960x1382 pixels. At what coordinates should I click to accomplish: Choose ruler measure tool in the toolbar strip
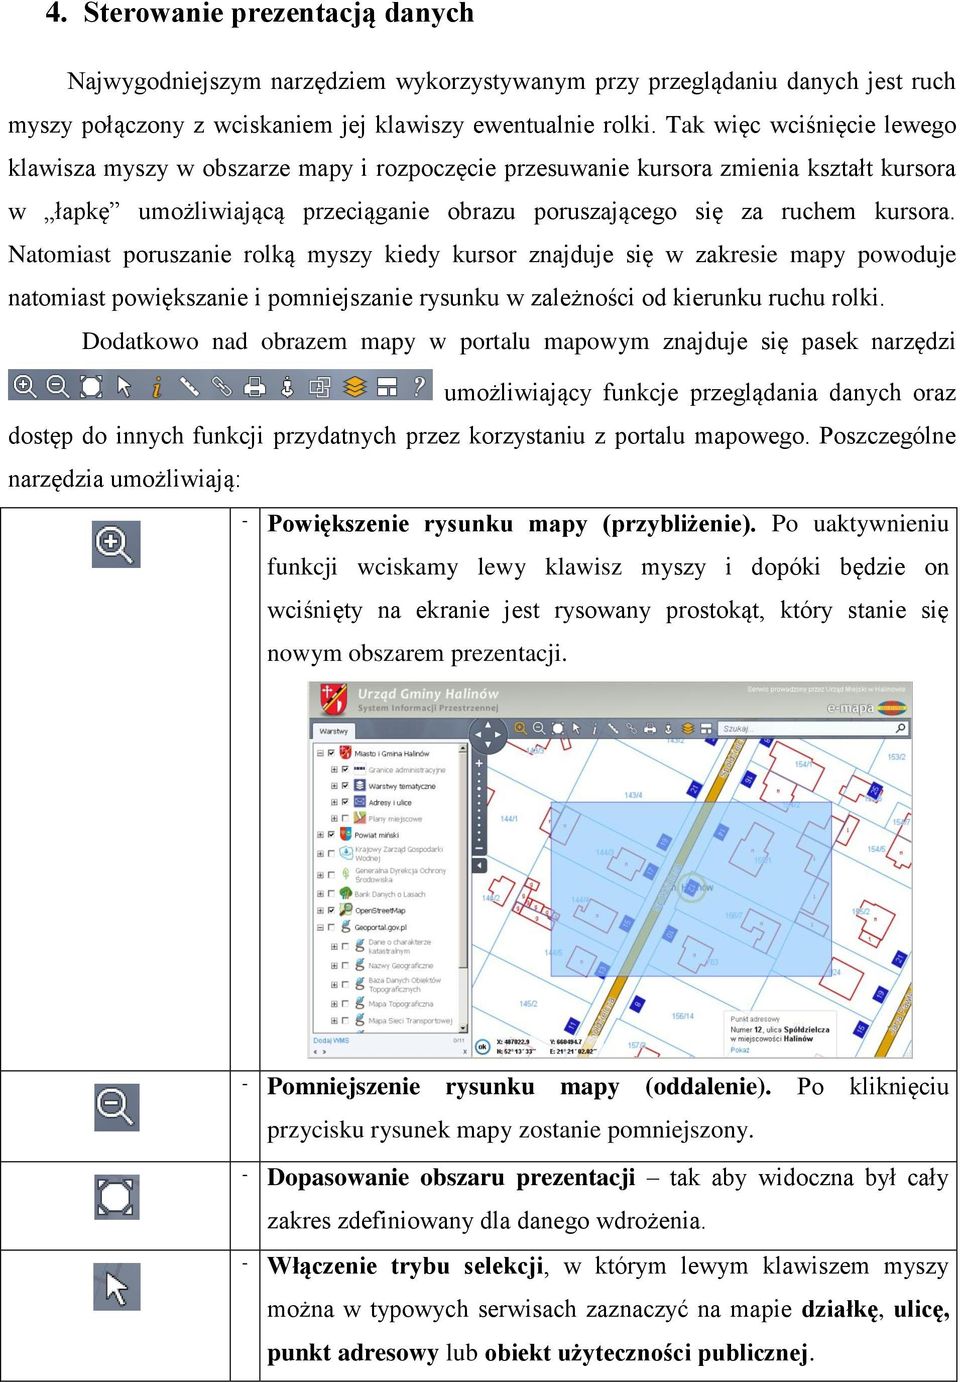pos(189,386)
